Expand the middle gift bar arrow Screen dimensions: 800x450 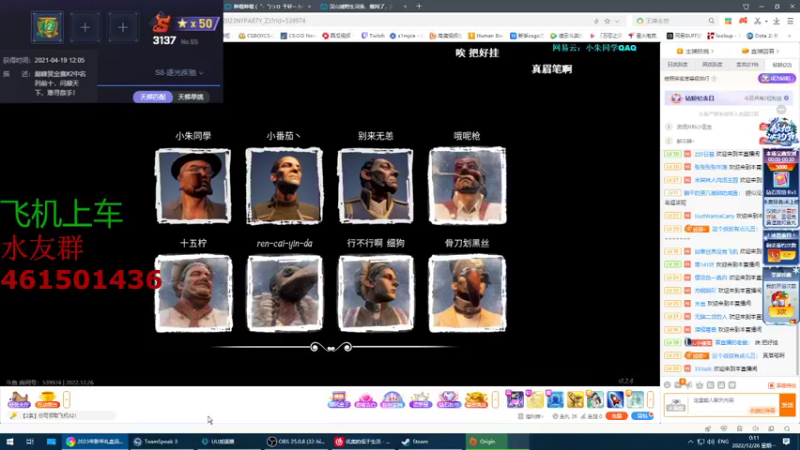click(x=495, y=399)
